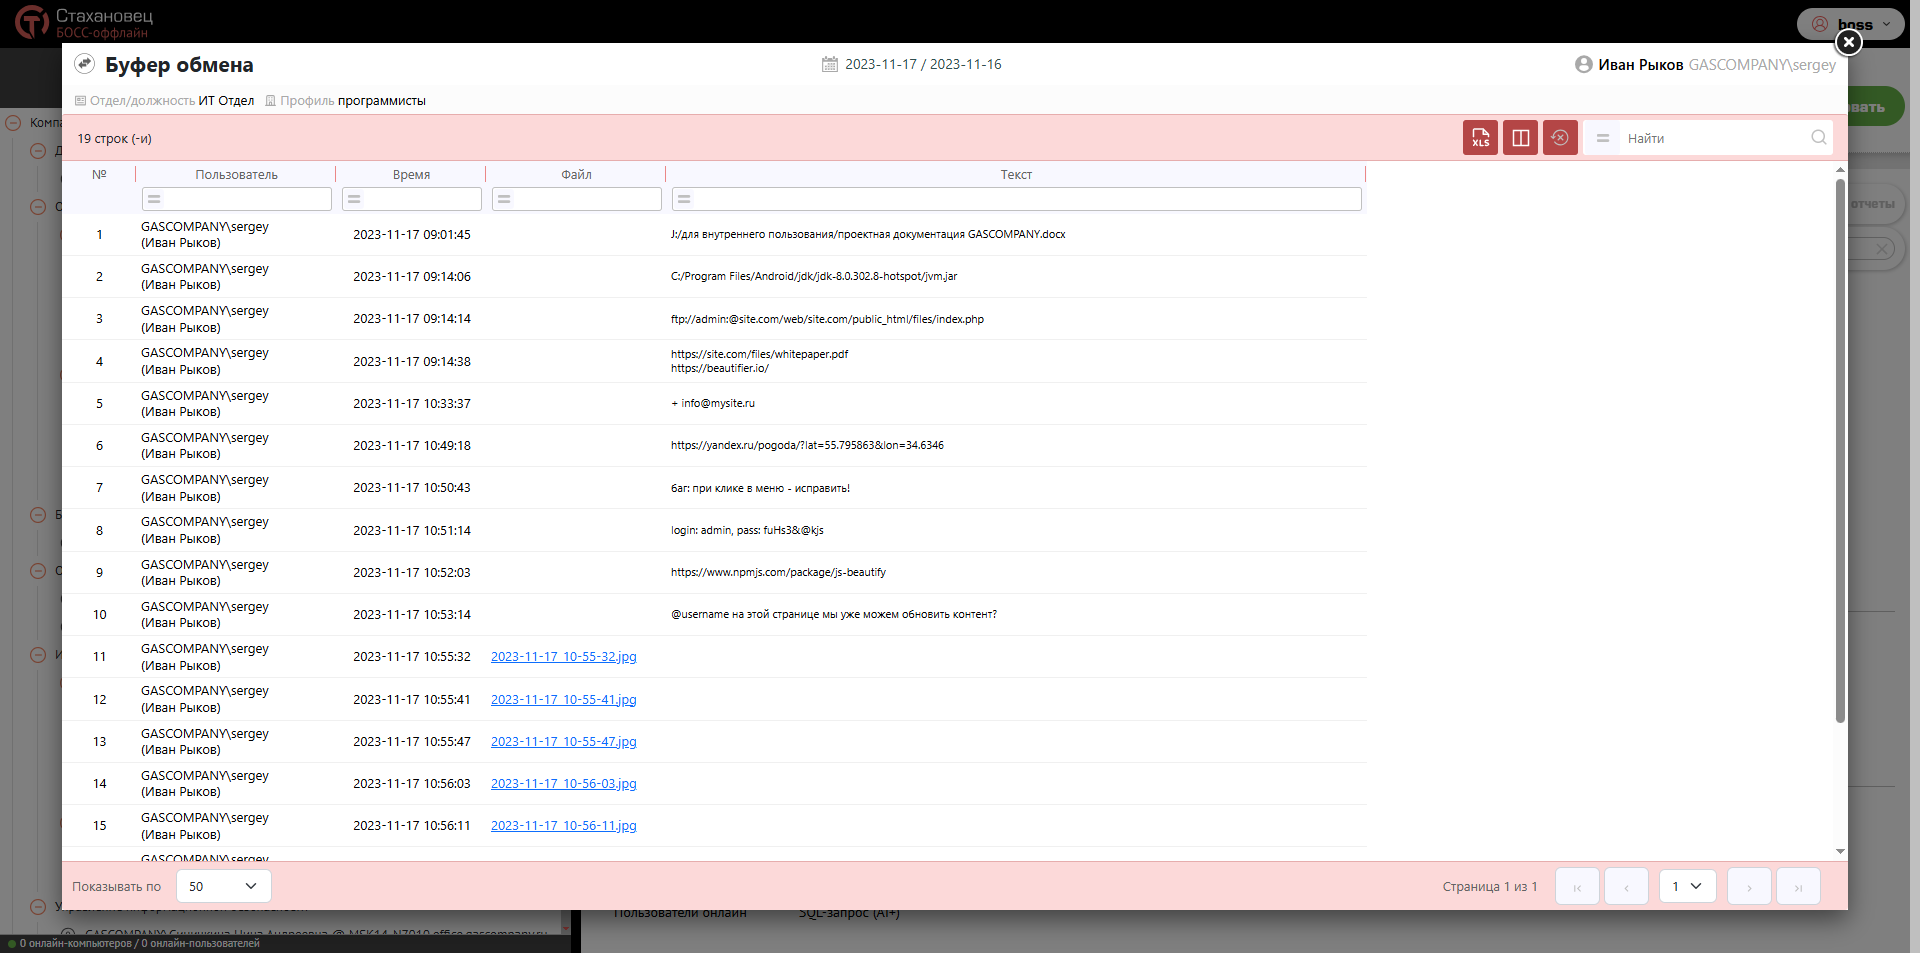Click the reset filters icon button
This screenshot has width=1920, height=953.
tap(1560, 138)
